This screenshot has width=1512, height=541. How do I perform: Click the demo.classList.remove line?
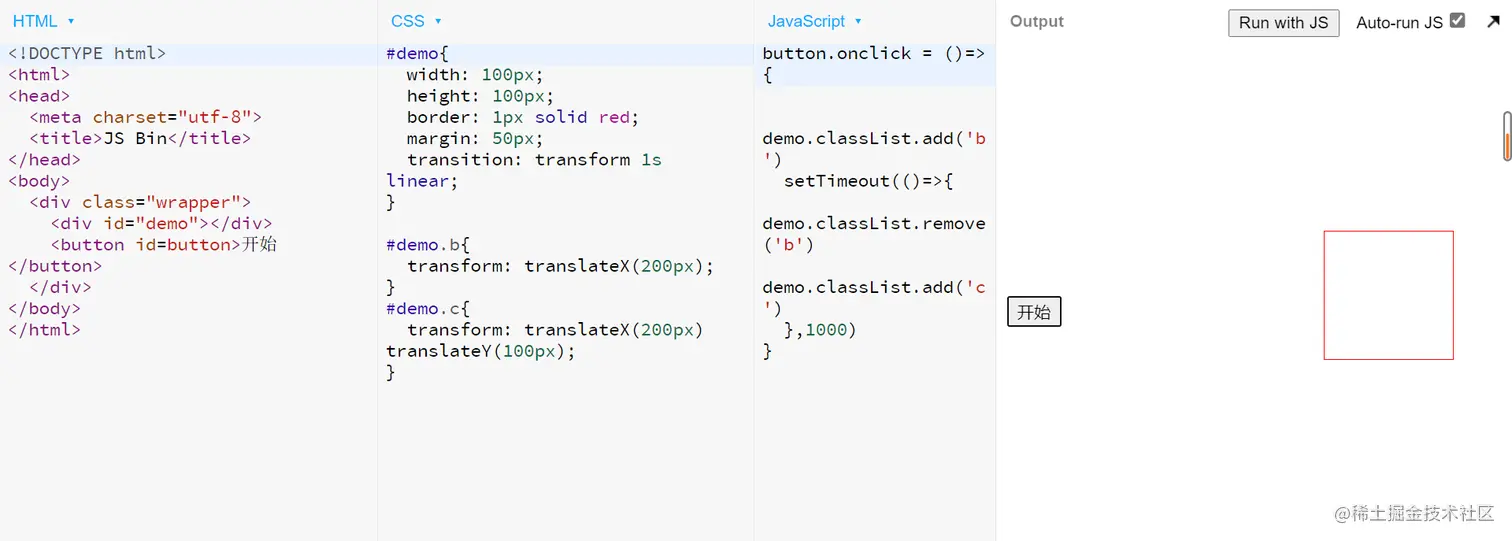click(x=874, y=224)
